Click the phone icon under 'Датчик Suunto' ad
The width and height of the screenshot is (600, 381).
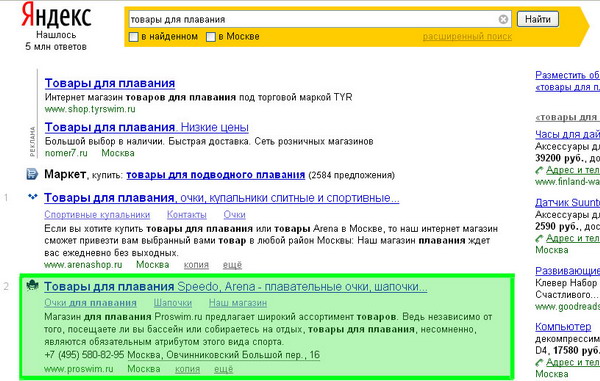pyautogui.click(x=539, y=238)
